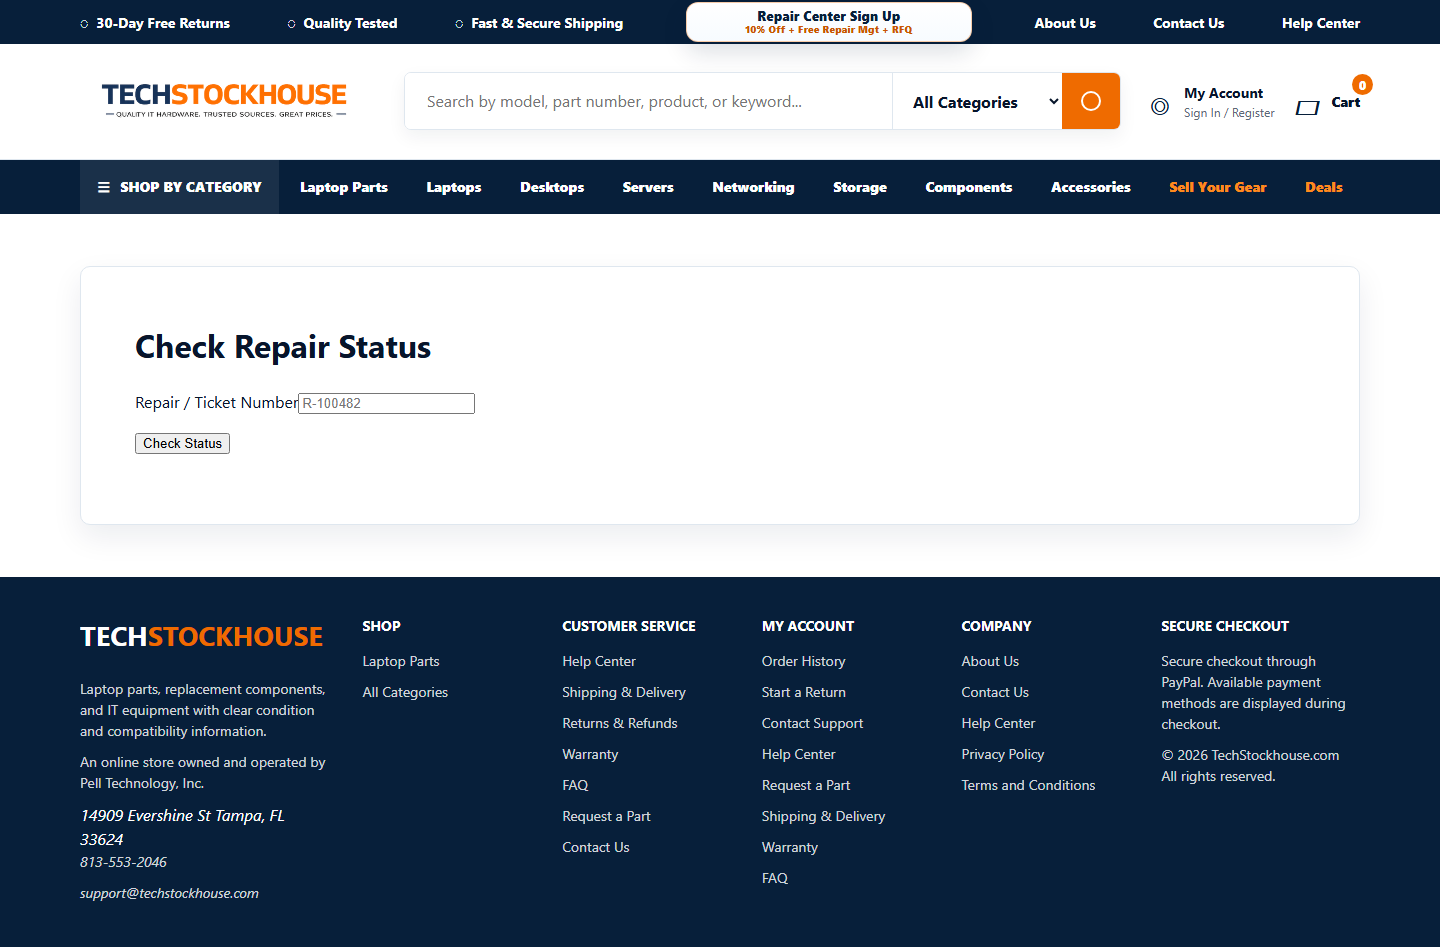Screen dimensions: 1440x947
Task: Open the Sell Your Gear link
Action: pos(1218,187)
